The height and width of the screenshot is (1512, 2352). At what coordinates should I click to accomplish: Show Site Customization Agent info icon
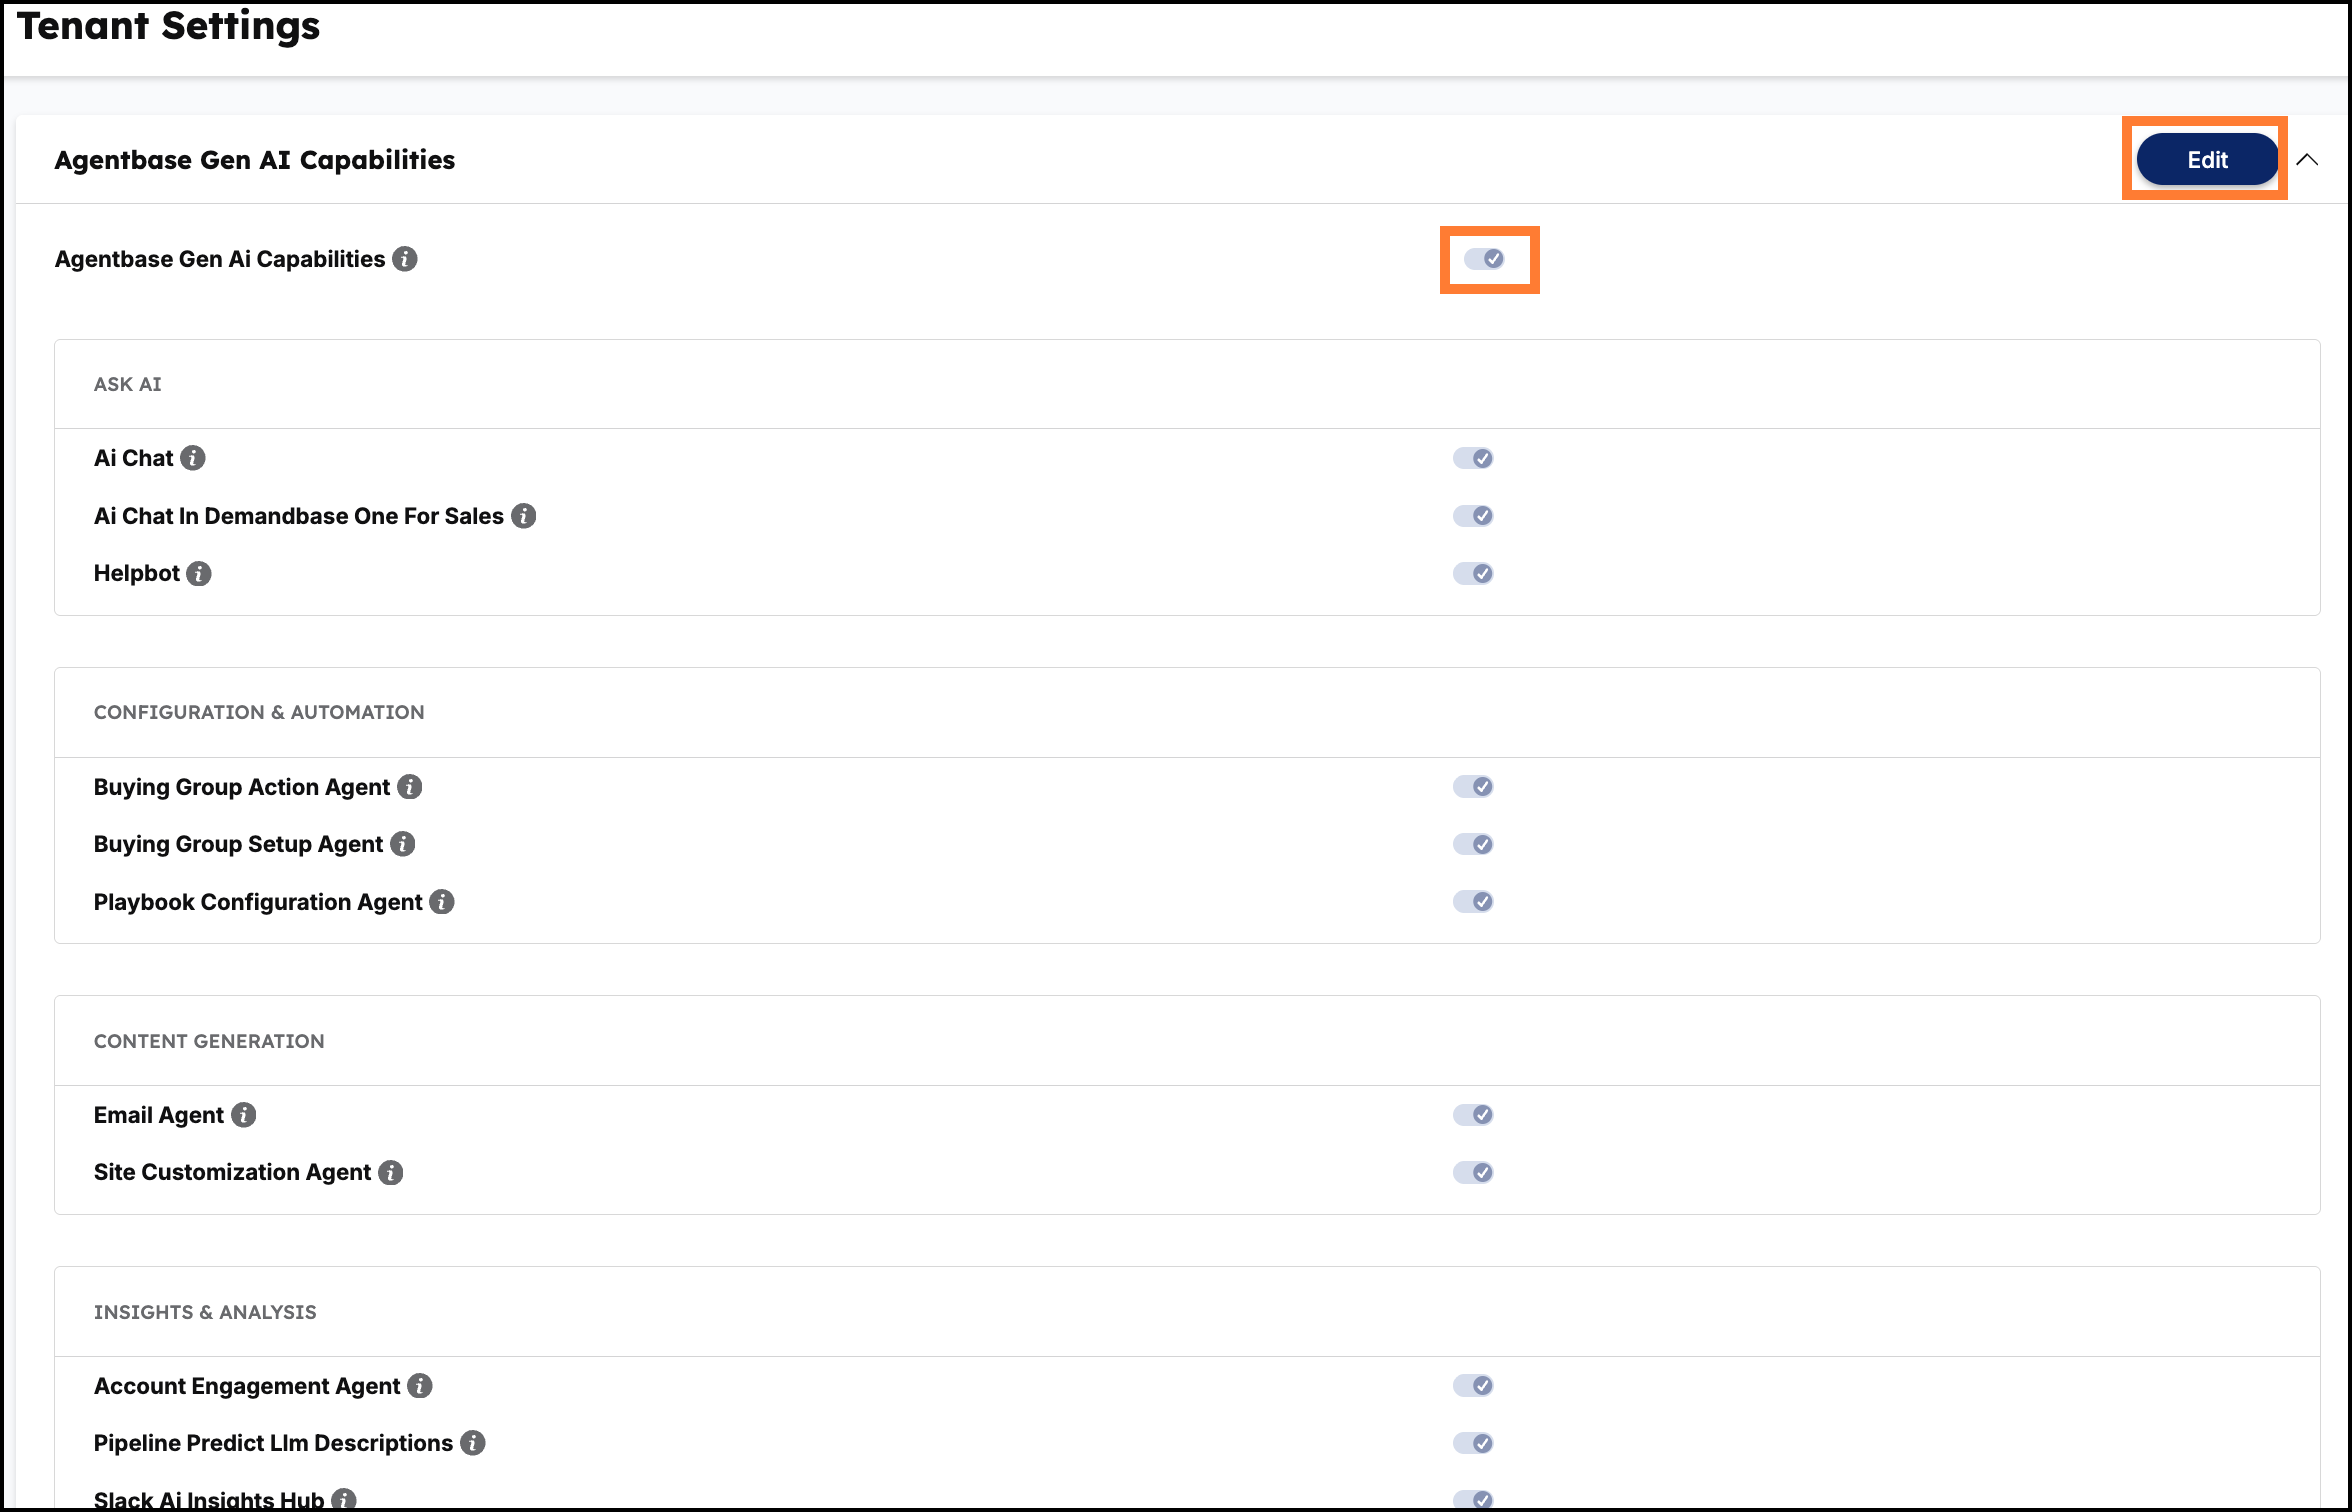tap(391, 1172)
